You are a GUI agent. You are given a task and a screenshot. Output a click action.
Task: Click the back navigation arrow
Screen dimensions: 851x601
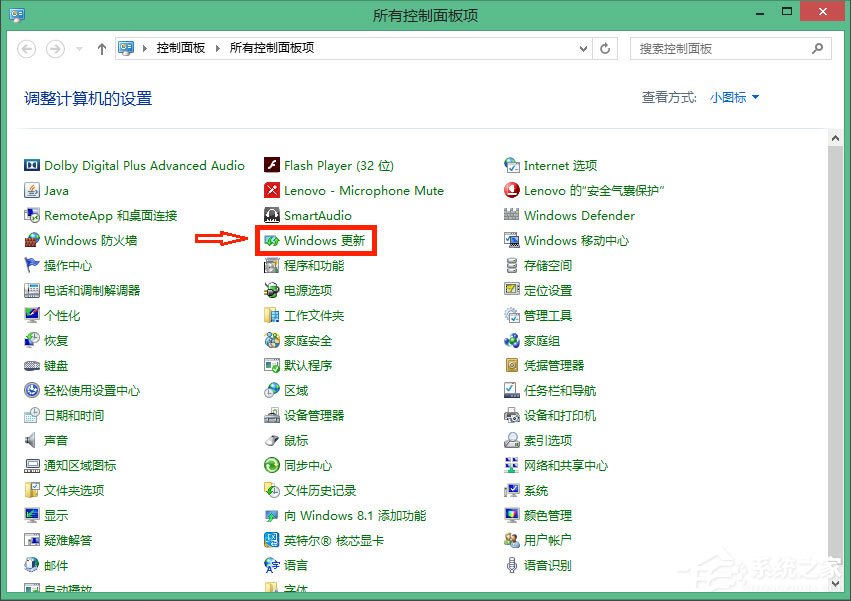click(26, 48)
